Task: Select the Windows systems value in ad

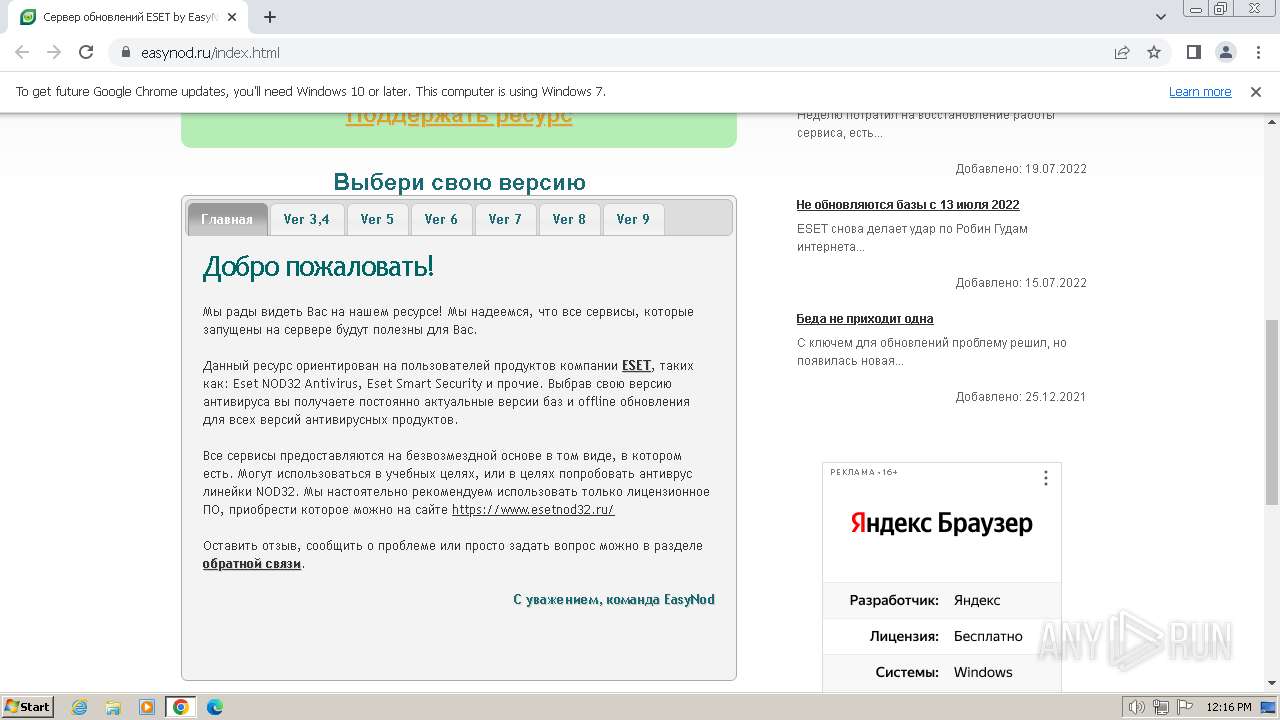Action: (x=983, y=672)
